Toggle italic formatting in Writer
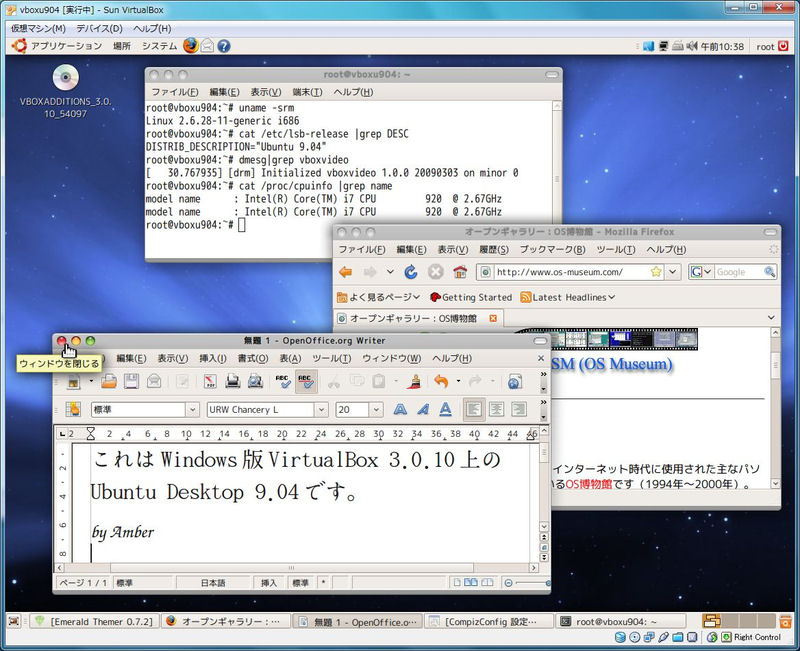 coord(423,409)
